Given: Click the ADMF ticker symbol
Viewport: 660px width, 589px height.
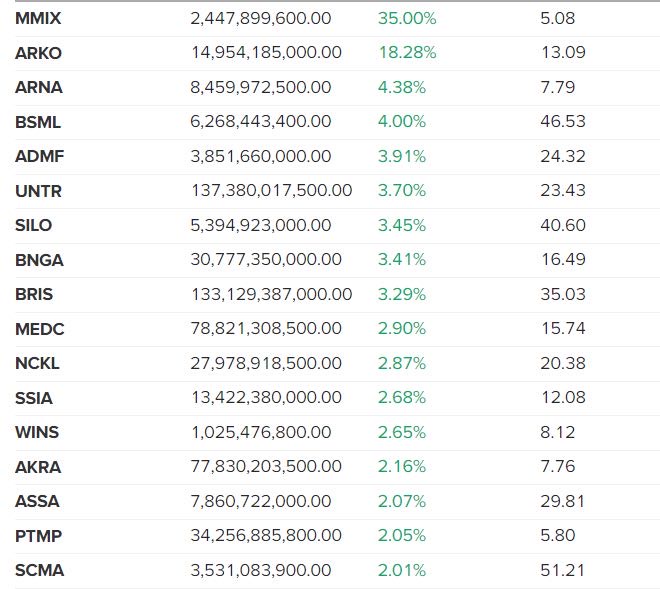Looking at the screenshot, I should tap(39, 156).
